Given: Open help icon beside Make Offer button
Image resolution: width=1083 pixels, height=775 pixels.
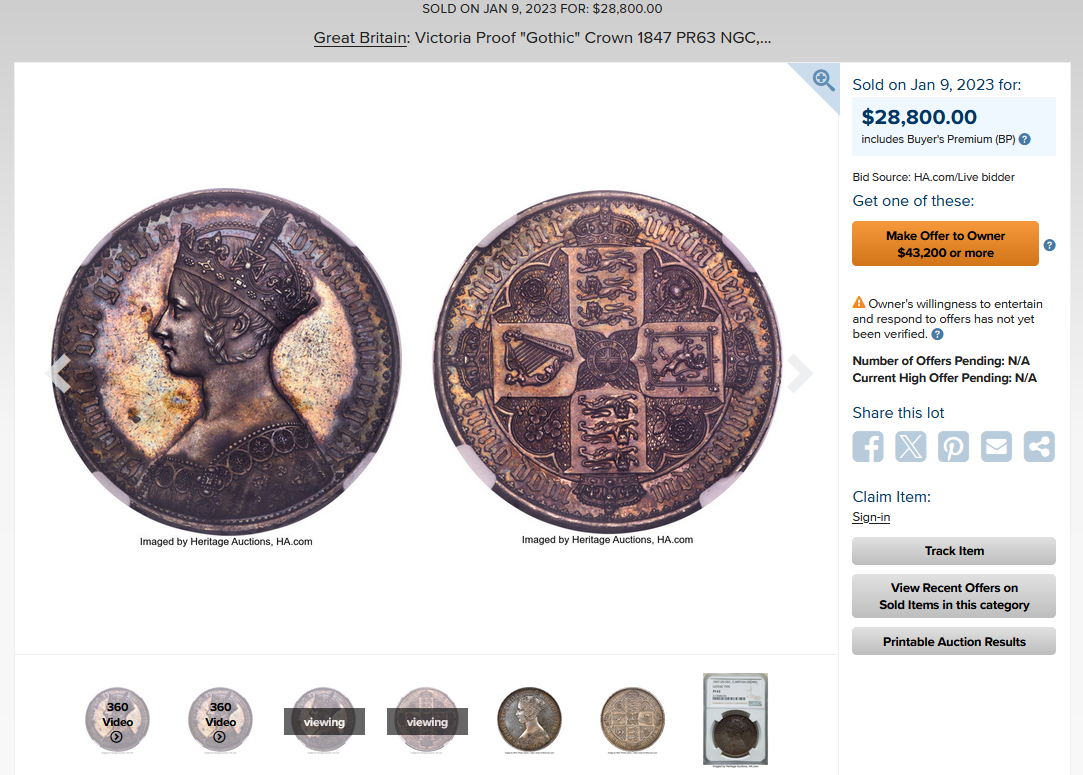Looking at the screenshot, I should (x=1049, y=245).
